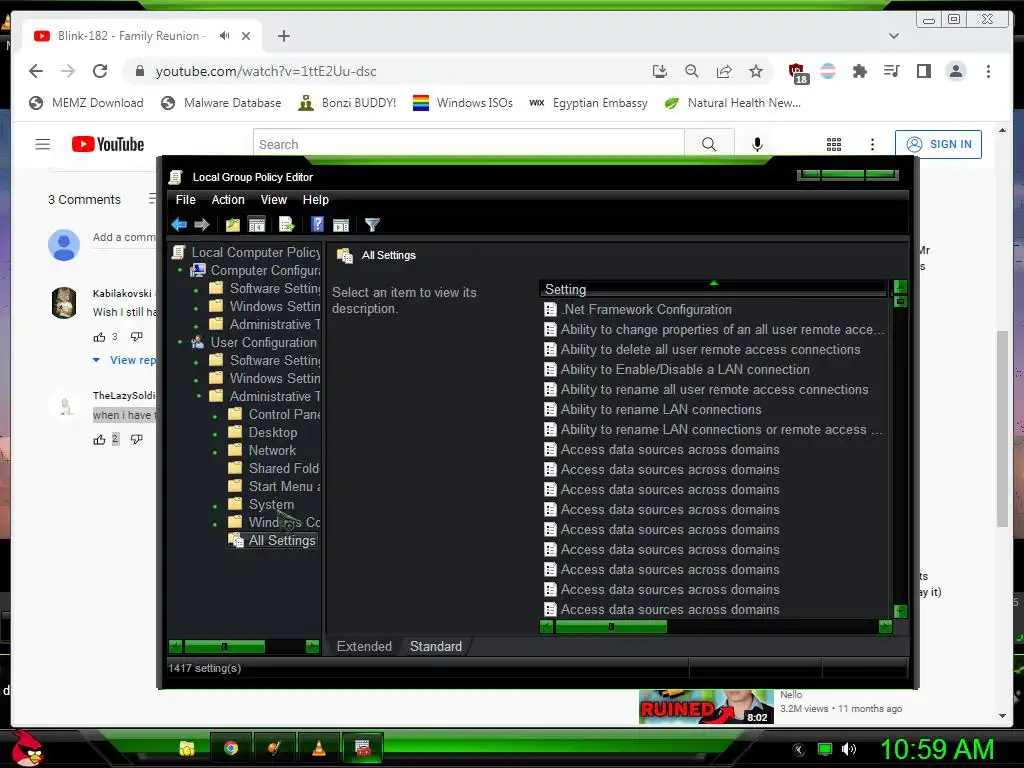Open Chrome's side panel icon
The image size is (1024, 768).
pyautogui.click(x=923, y=71)
